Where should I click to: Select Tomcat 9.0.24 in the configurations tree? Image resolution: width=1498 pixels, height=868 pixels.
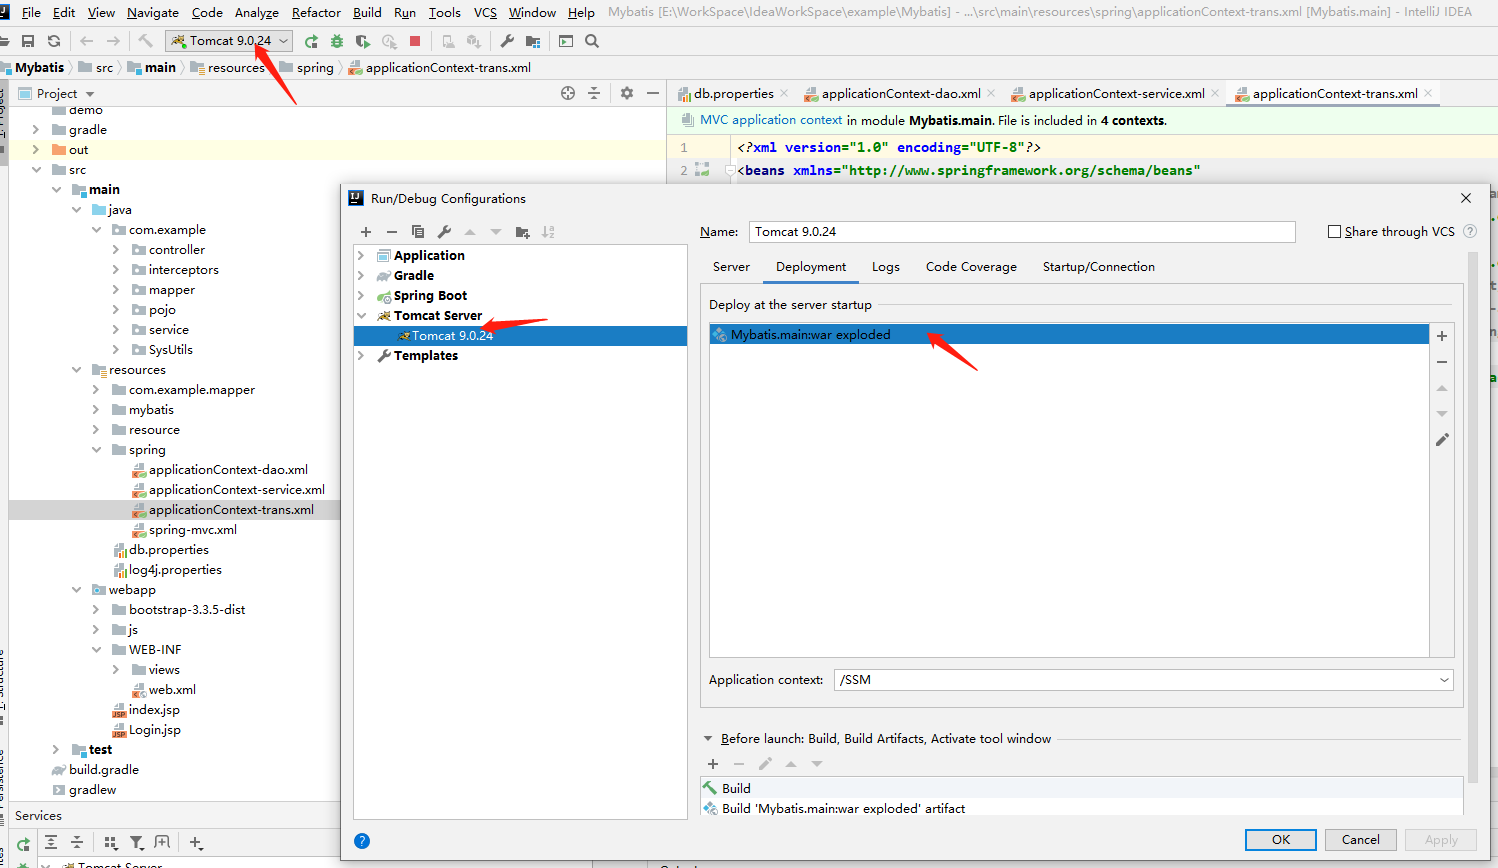[x=520, y=336]
